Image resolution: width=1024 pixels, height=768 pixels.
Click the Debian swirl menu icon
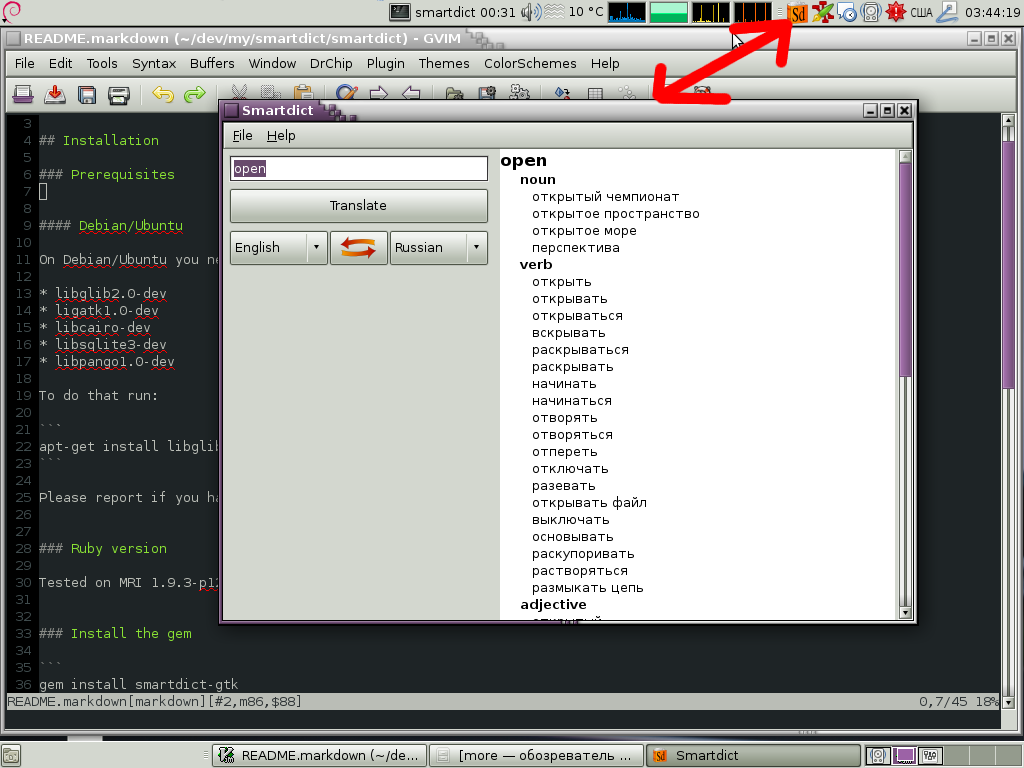12,11
